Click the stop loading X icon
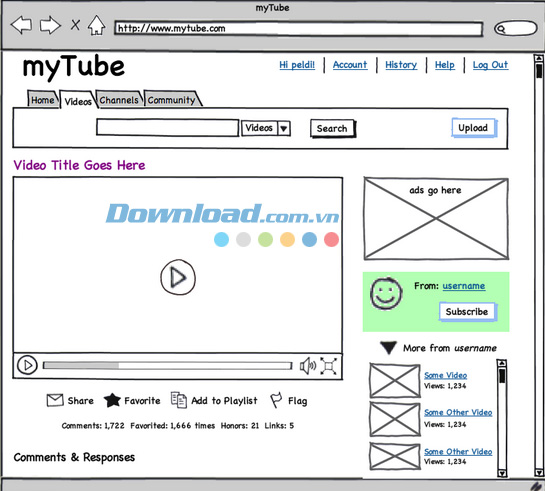Viewport: 545px width, 491px height. [75, 25]
